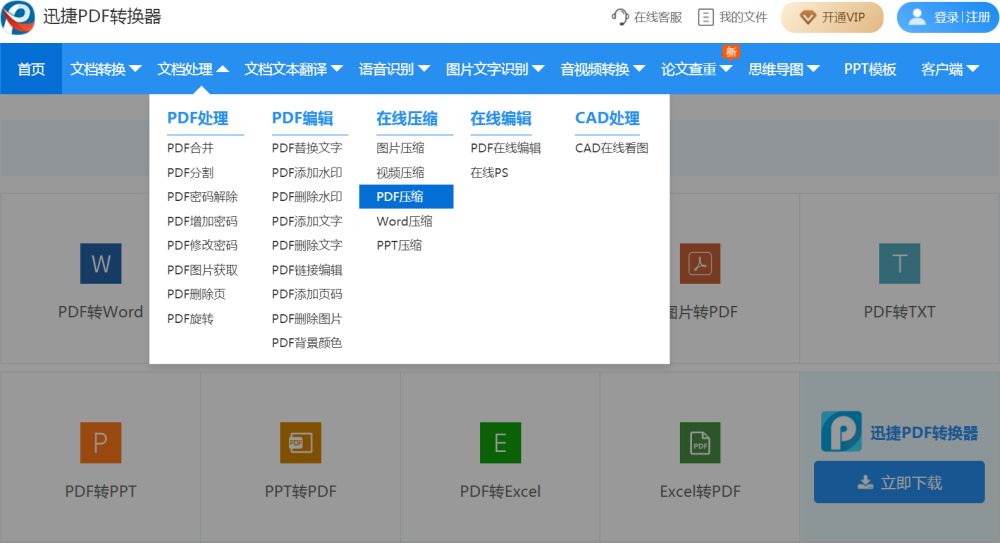This screenshot has width=1000, height=543.
Task: Expand the 思维导图 dropdown
Action: (784, 69)
